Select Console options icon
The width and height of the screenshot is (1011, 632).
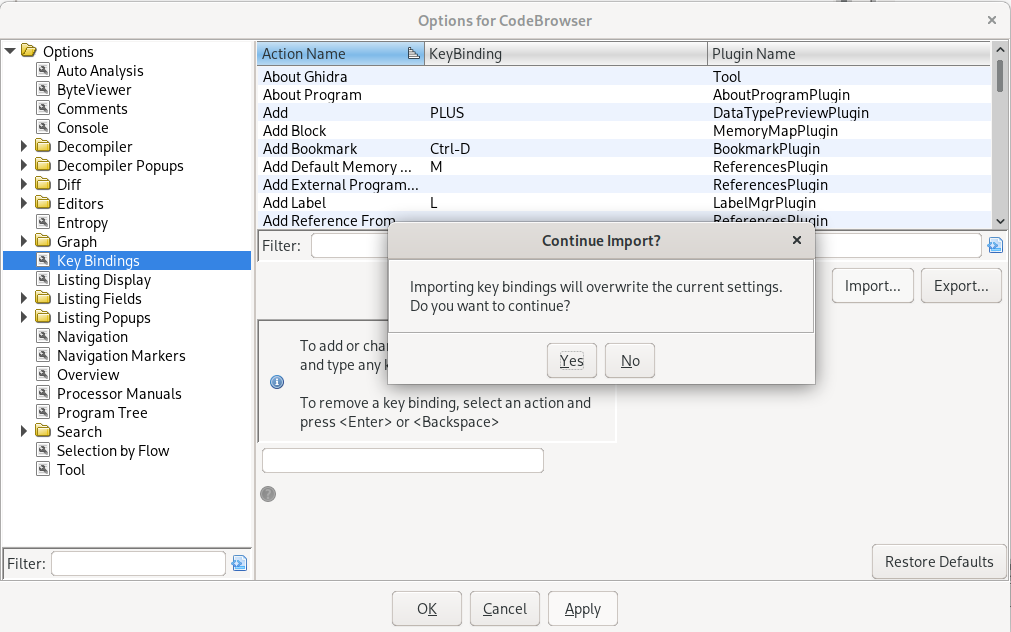coord(43,127)
